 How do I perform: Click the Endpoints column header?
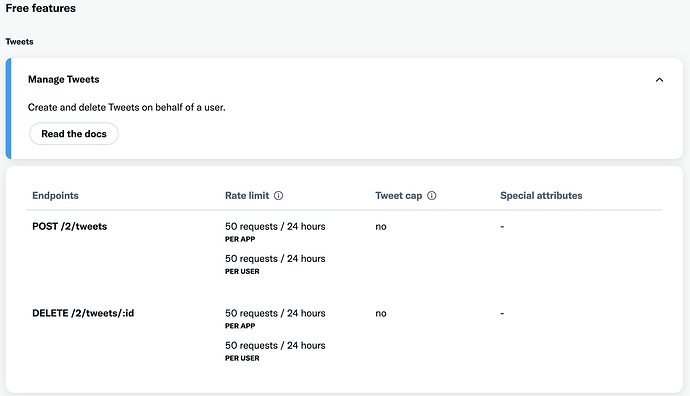click(x=55, y=195)
